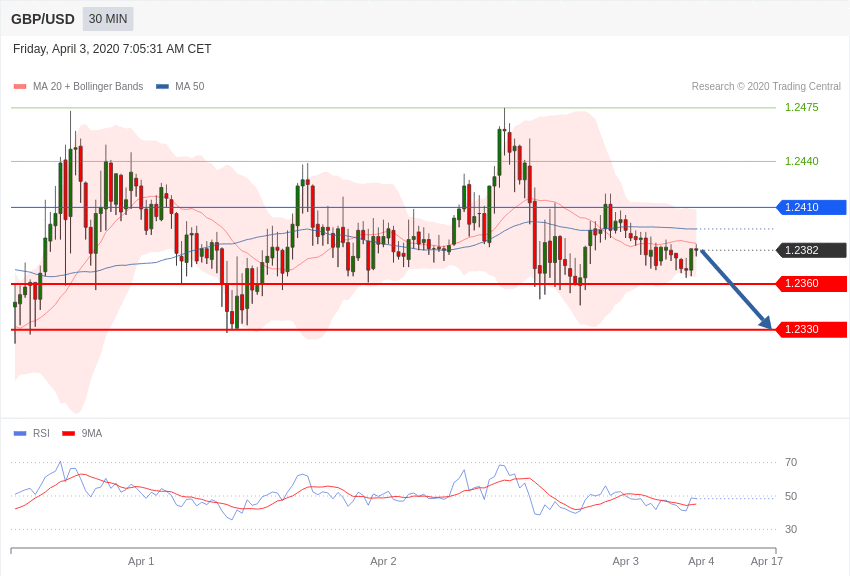Click the 9MA red legend swatch
850x576 pixels.
pyautogui.click(x=68, y=433)
